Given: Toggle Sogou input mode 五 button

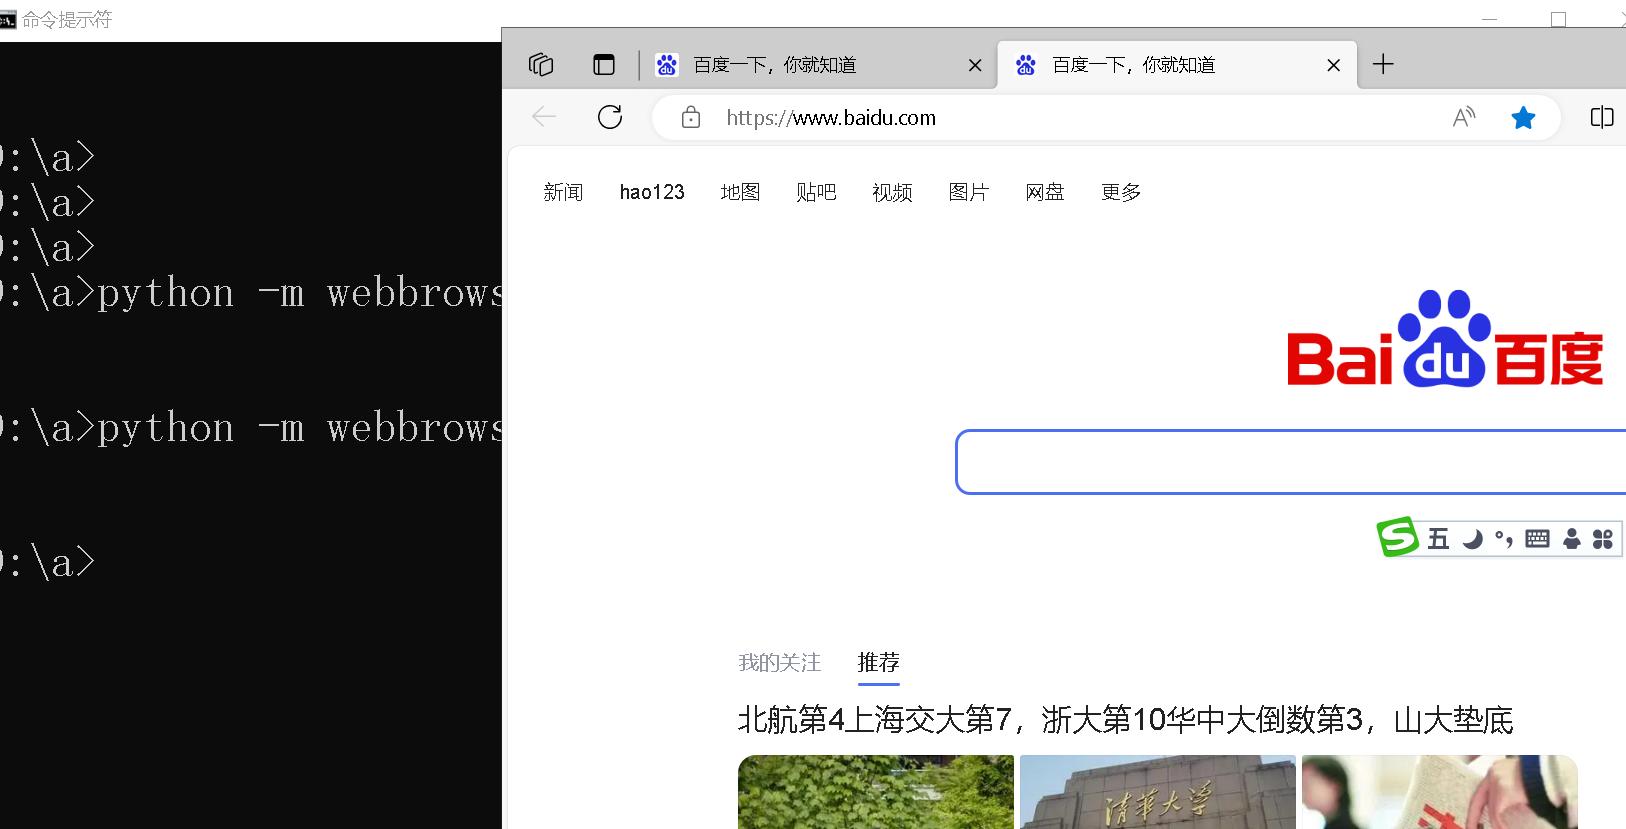Looking at the screenshot, I should pyautogui.click(x=1438, y=539).
